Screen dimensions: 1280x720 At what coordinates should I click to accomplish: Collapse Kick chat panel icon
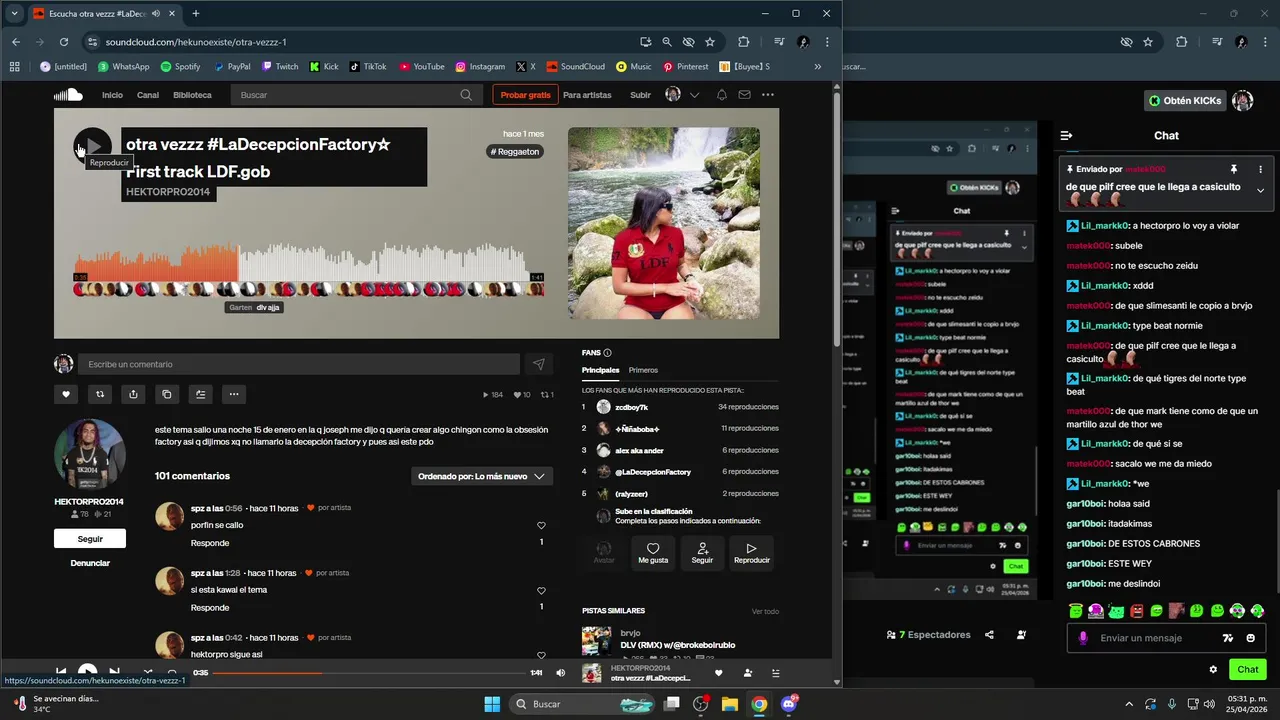pyautogui.click(x=1066, y=135)
